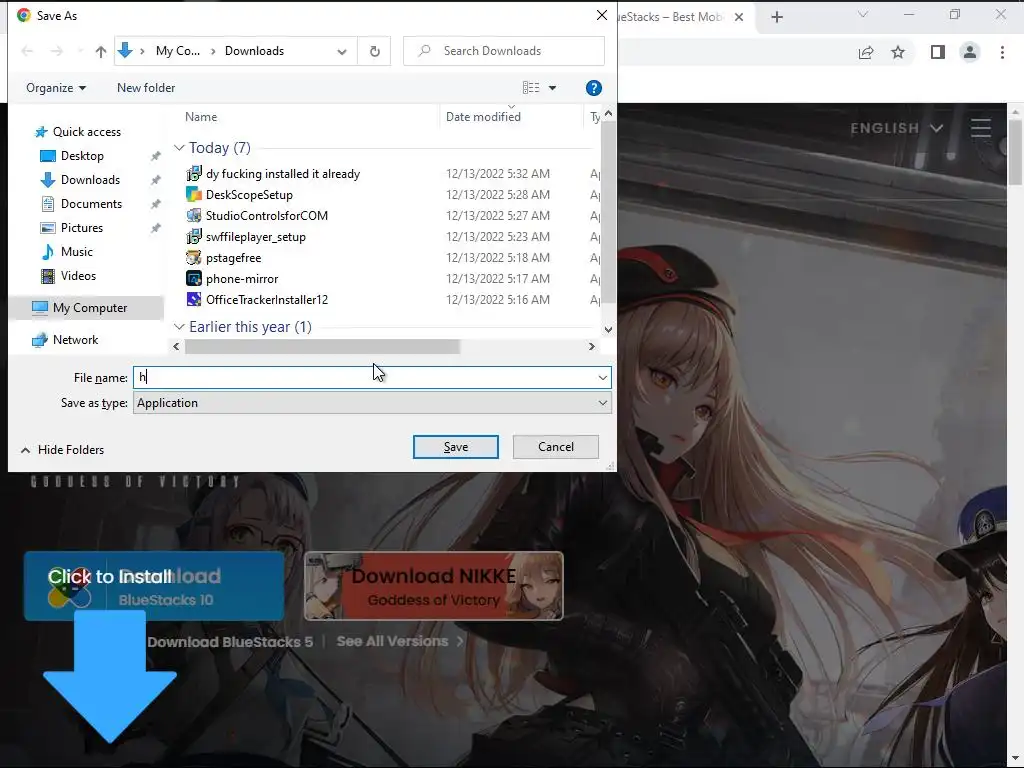
Task: Open the view options dropdown arrow
Action: click(552, 88)
